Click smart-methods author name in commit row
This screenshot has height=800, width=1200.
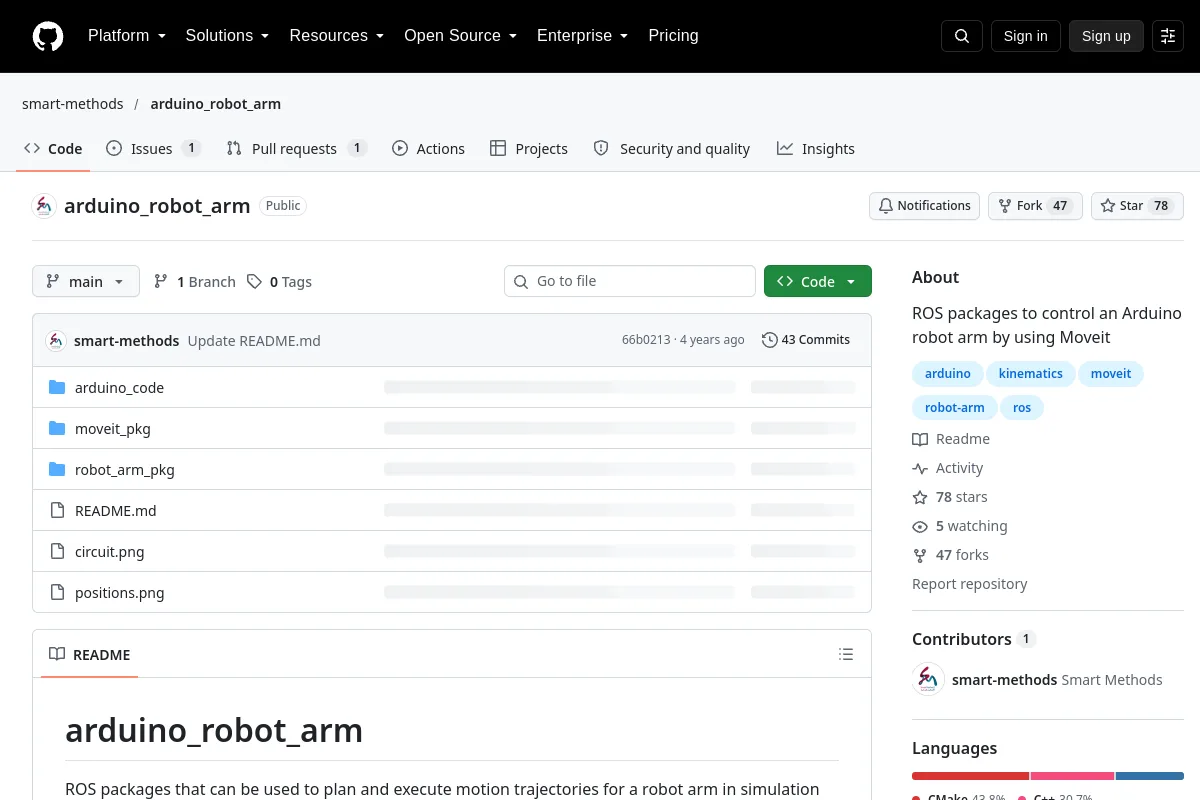click(x=127, y=341)
